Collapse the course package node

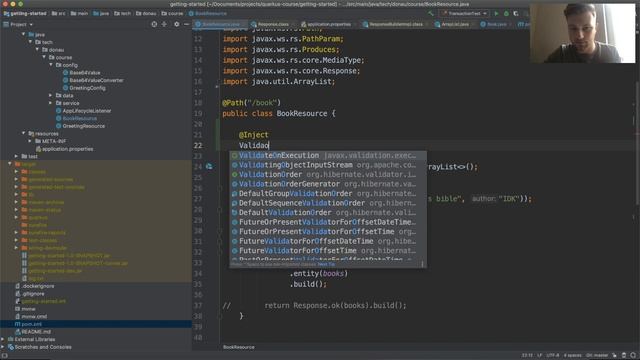tap(44, 57)
